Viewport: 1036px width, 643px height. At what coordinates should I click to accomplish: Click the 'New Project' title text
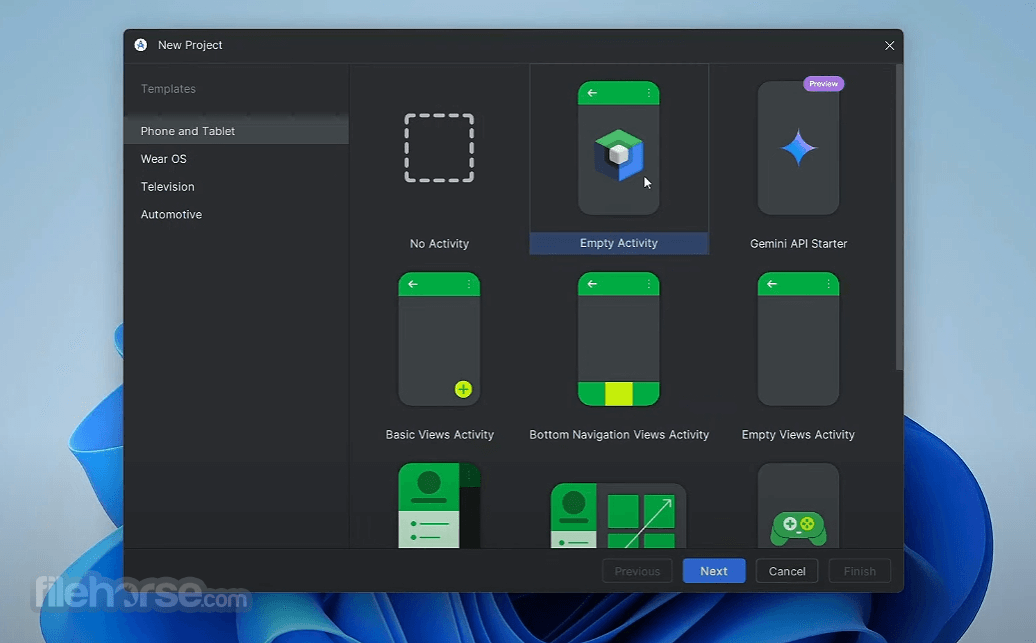tap(190, 45)
